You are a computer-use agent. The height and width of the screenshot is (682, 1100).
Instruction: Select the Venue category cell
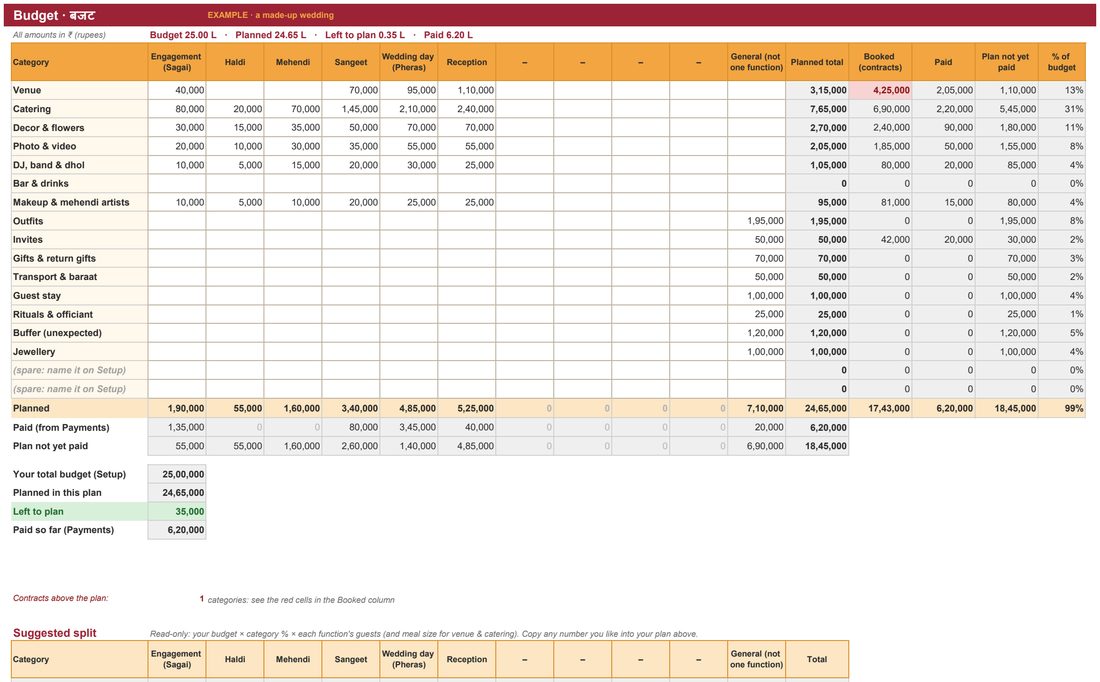(79, 90)
